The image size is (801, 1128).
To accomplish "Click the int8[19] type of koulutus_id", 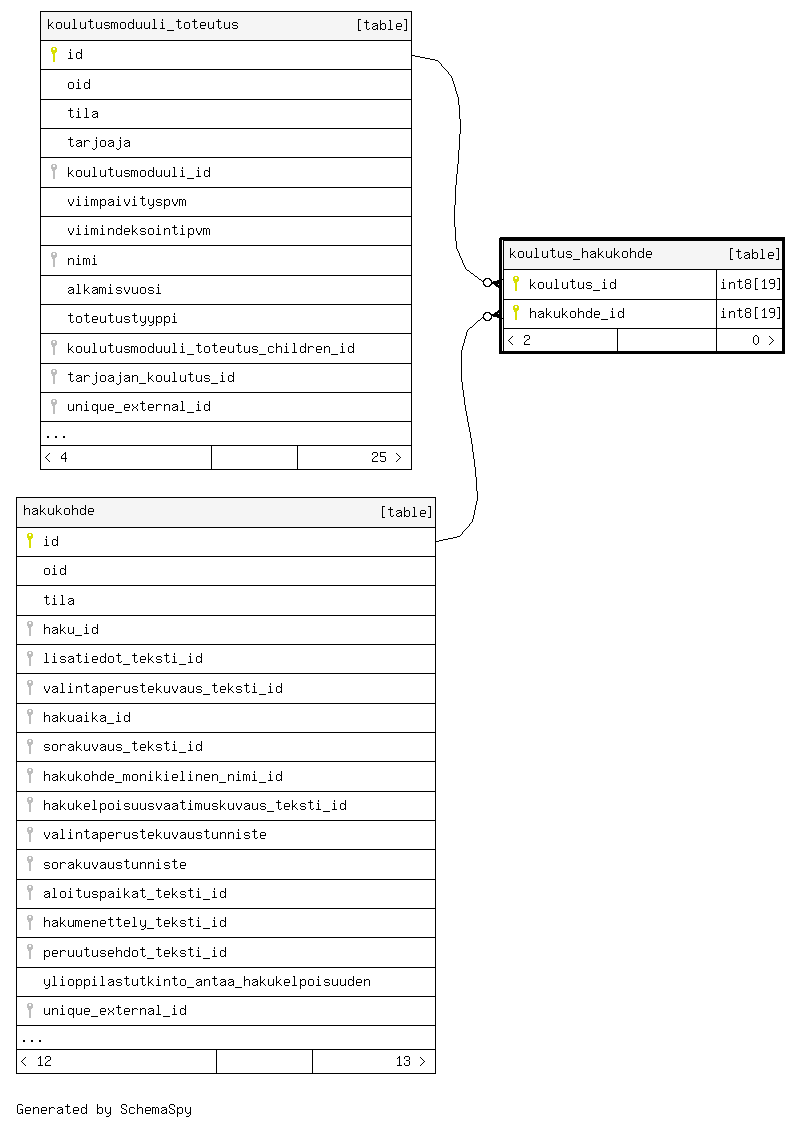I will (751, 284).
